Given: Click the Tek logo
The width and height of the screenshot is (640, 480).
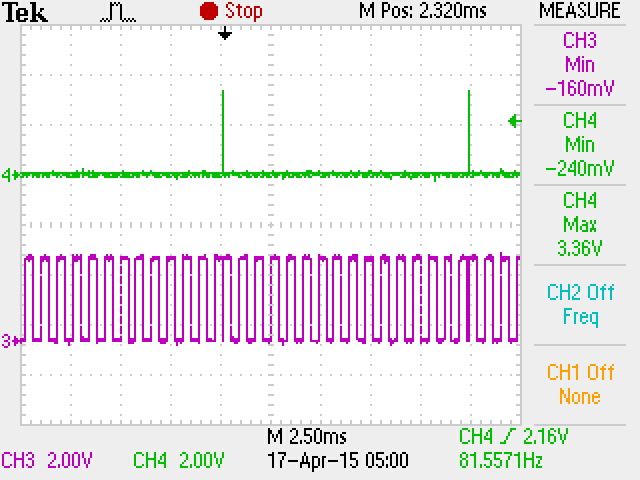Looking at the screenshot, I should point(25,12).
